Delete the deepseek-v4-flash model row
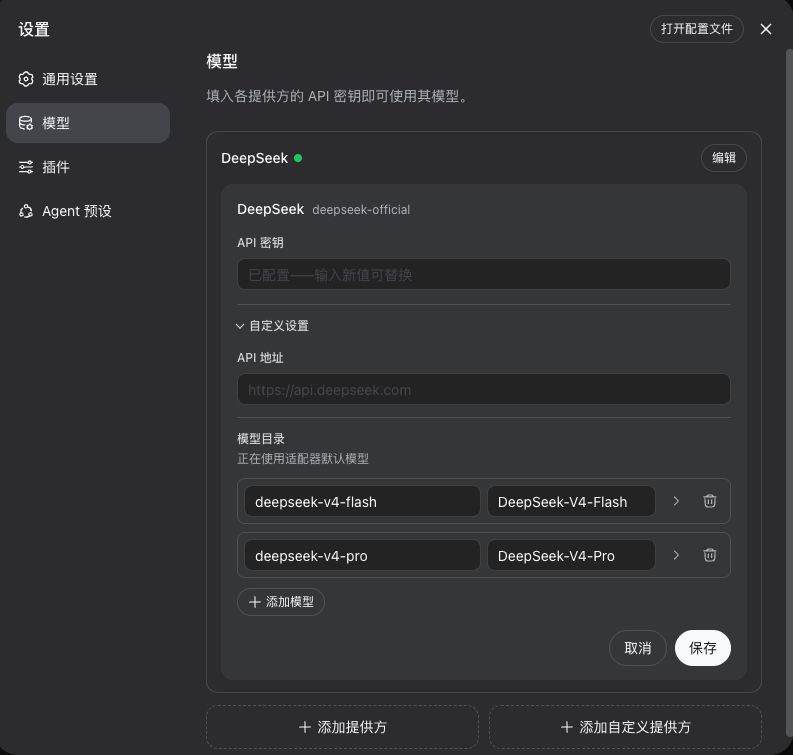 tap(710, 501)
